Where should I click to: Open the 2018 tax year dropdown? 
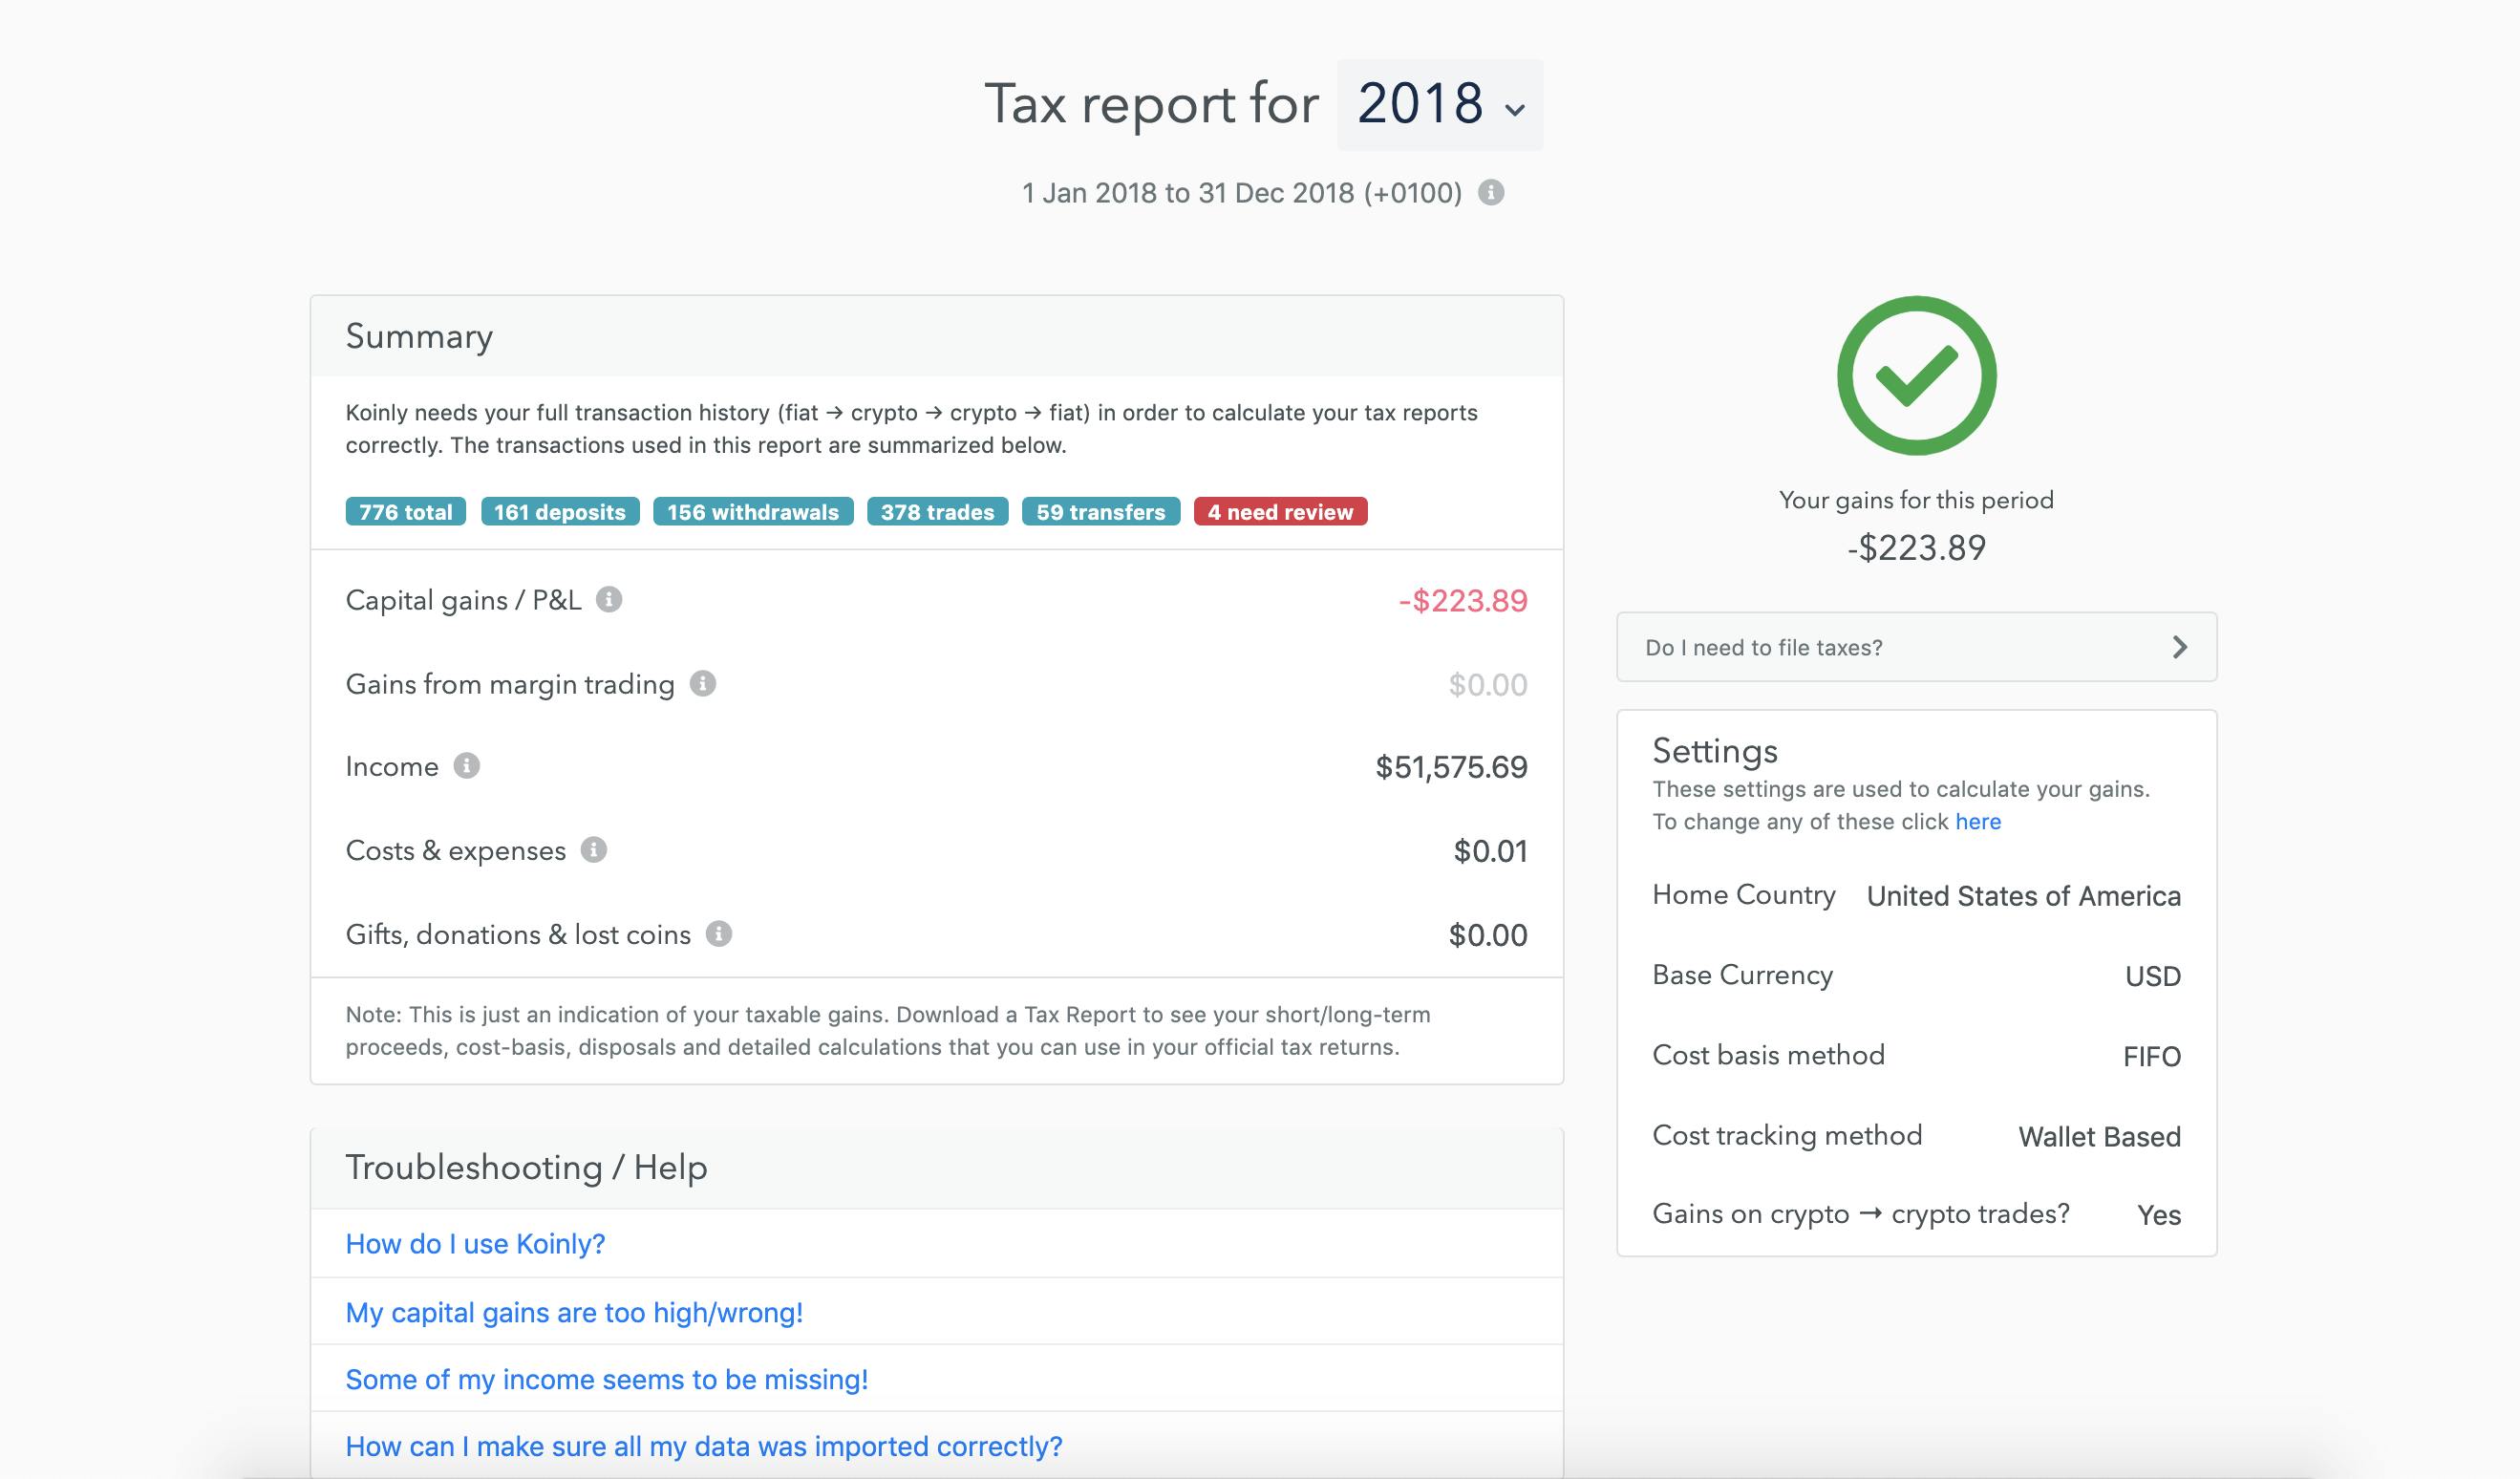pos(1440,104)
